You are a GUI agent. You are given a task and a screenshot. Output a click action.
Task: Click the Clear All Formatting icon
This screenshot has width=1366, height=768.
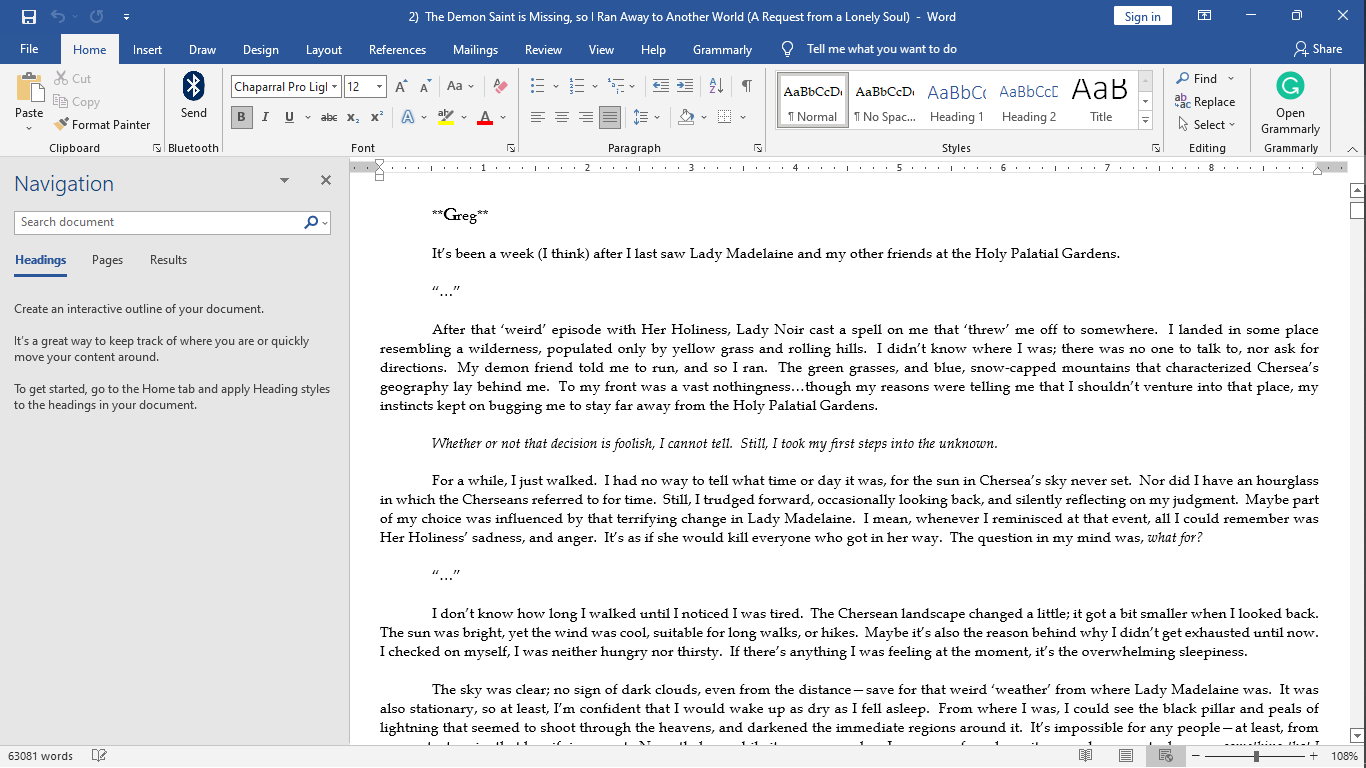pos(501,86)
